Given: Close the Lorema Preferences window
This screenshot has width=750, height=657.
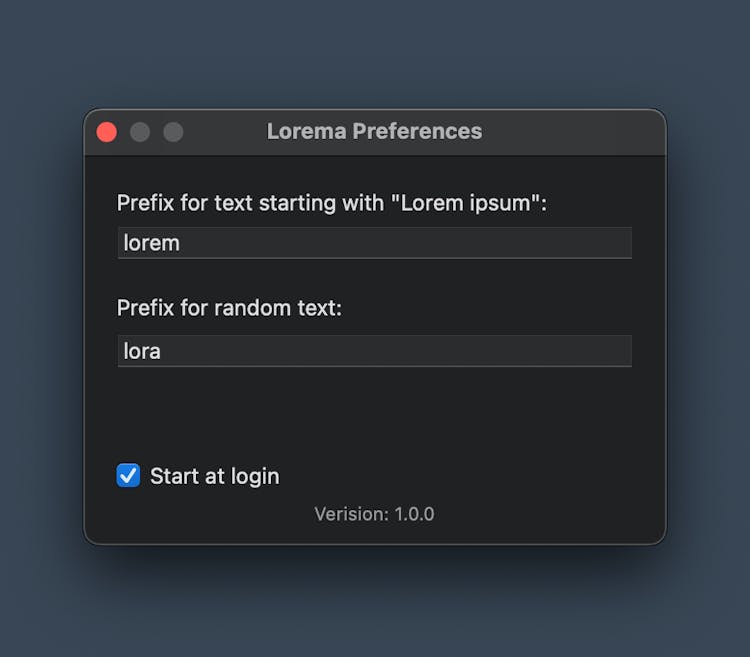Looking at the screenshot, I should [107, 132].
